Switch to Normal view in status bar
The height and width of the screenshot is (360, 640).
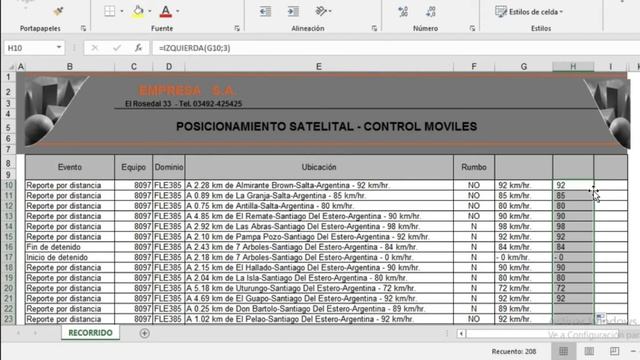point(564,351)
